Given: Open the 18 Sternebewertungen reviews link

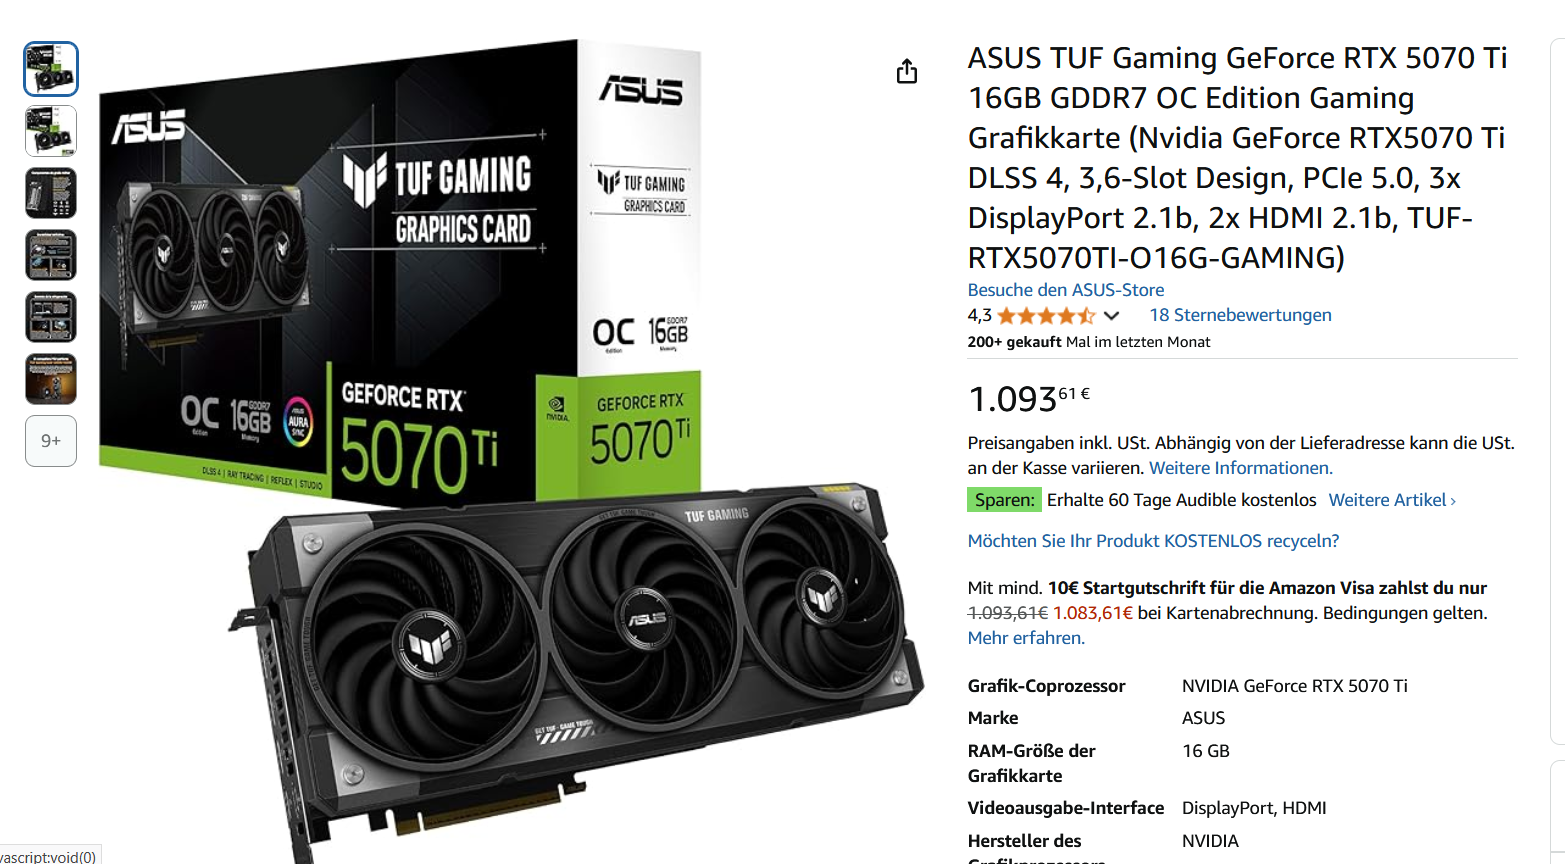Looking at the screenshot, I should [1240, 315].
